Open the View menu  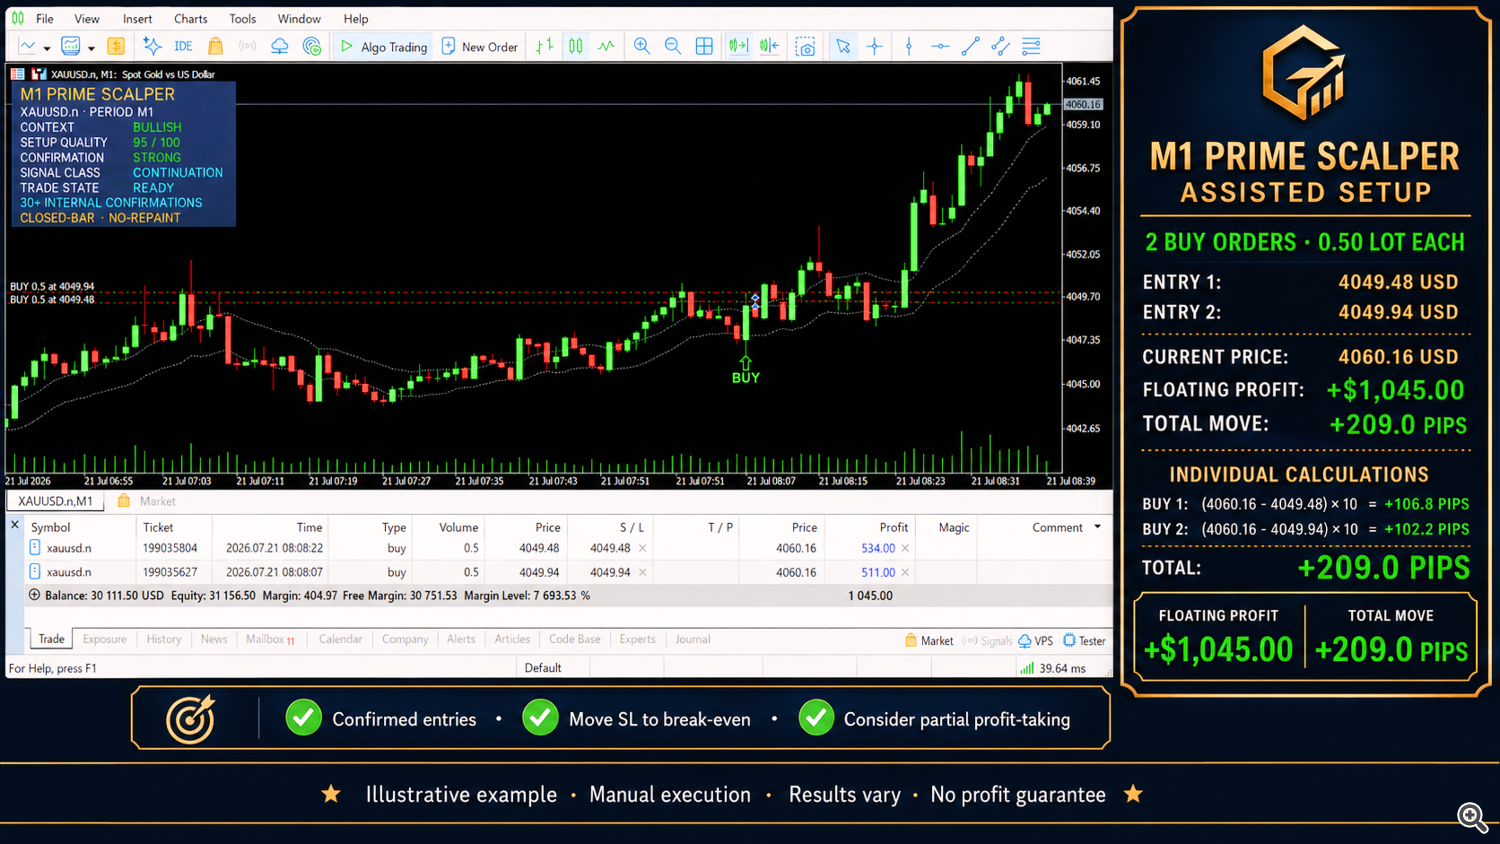tap(87, 19)
